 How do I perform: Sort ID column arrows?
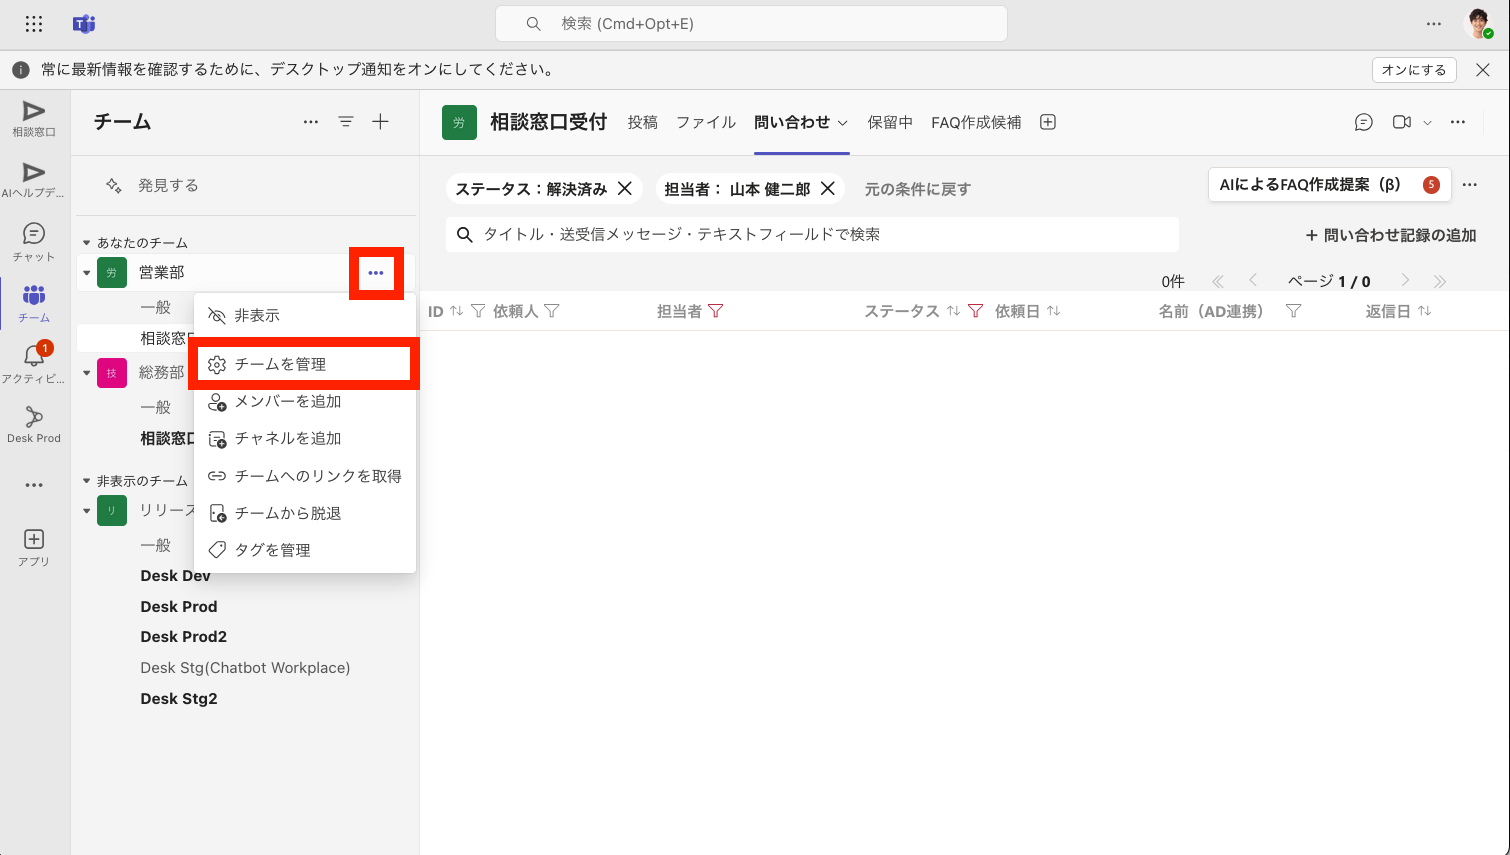(456, 311)
